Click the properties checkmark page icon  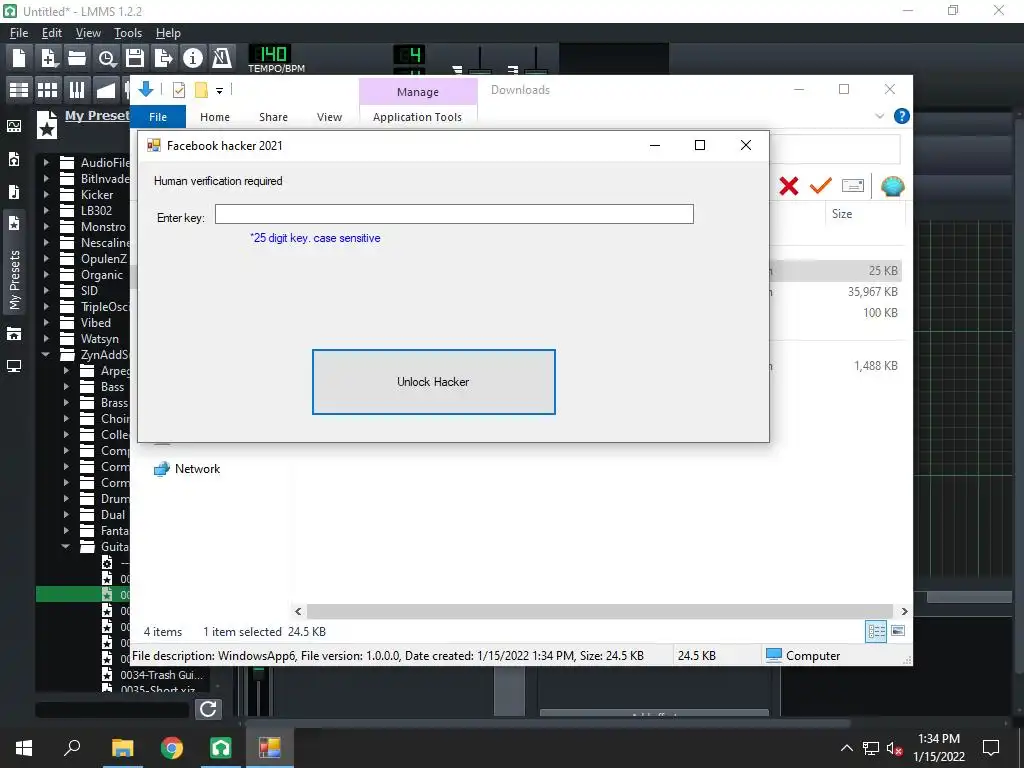coord(178,90)
